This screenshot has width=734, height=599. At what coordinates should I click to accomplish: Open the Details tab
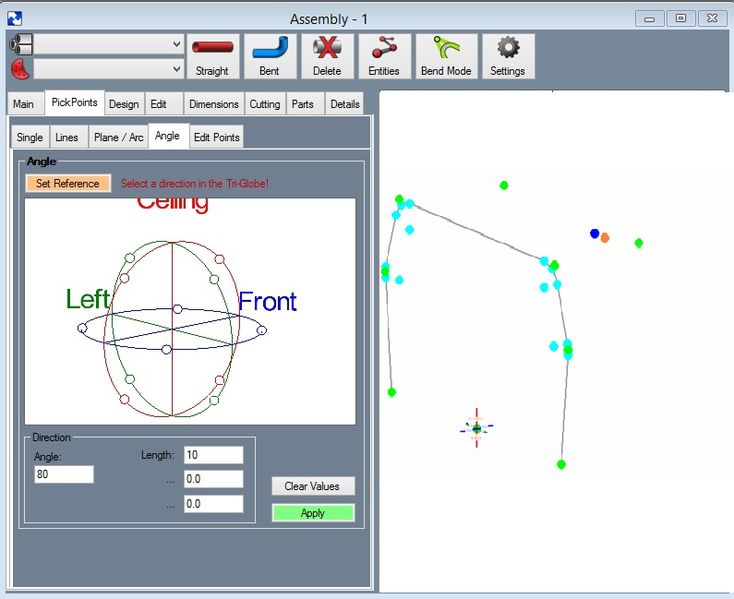(345, 104)
